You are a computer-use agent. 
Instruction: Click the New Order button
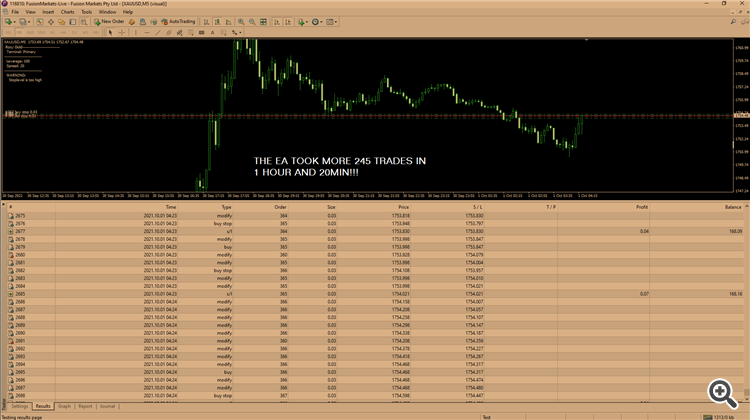(x=109, y=22)
